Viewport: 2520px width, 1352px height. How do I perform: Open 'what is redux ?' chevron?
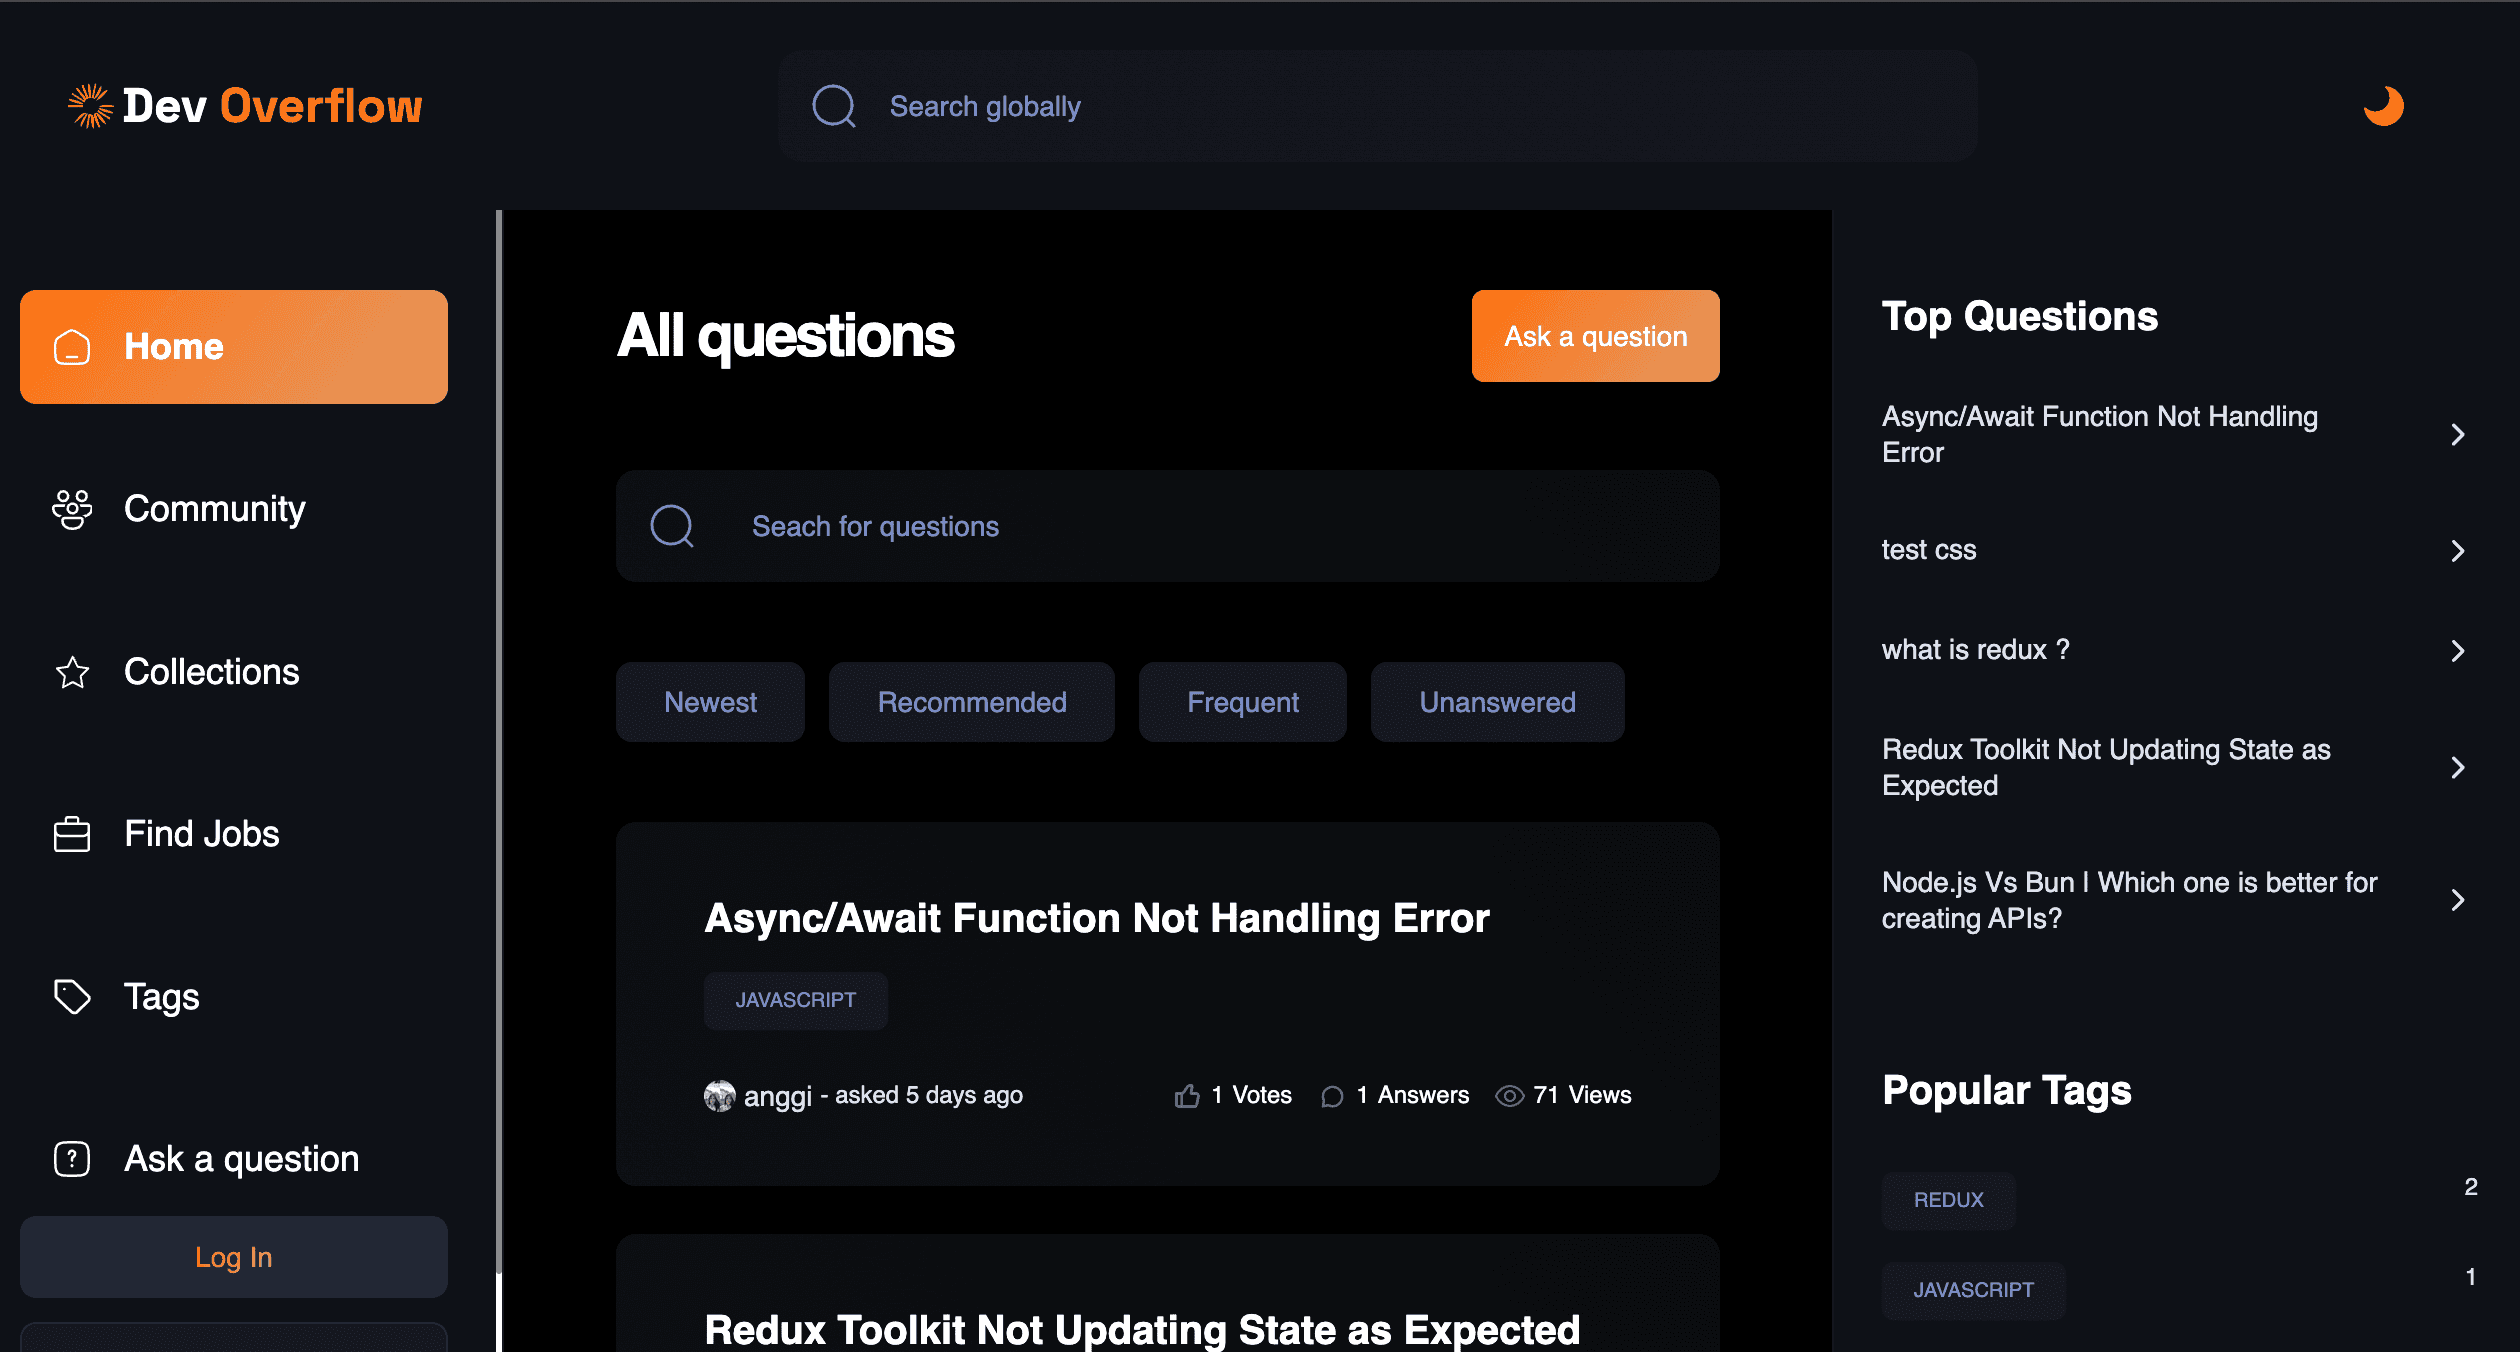[x=2458, y=651]
